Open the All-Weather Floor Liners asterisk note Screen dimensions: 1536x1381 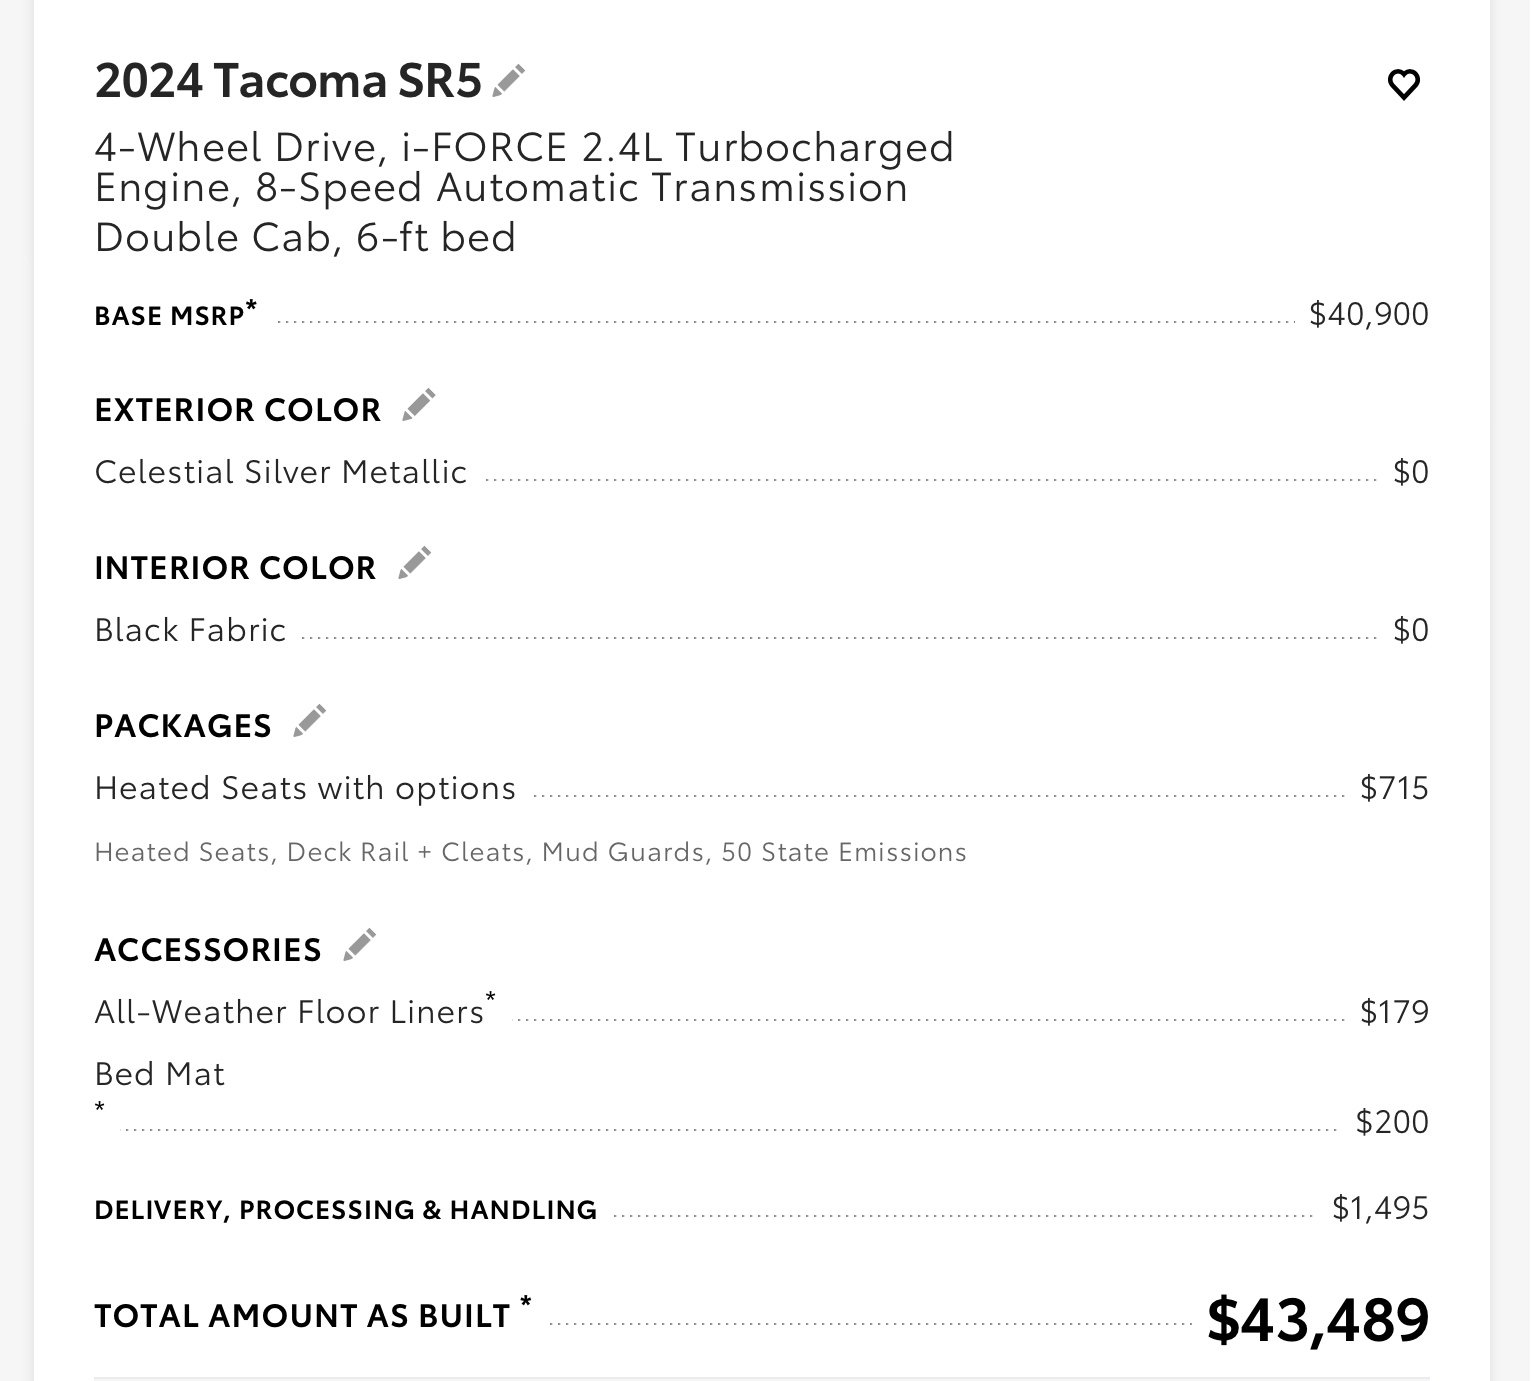[490, 997]
